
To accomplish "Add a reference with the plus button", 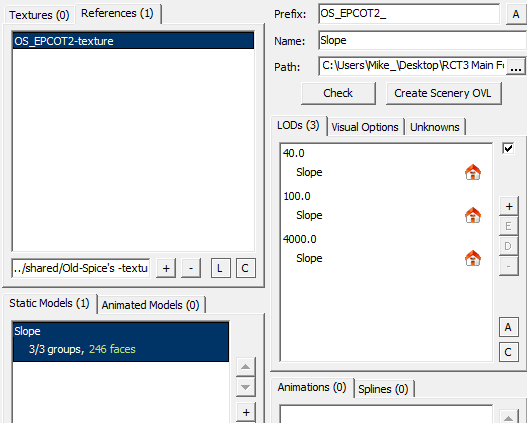I will (x=166, y=268).
